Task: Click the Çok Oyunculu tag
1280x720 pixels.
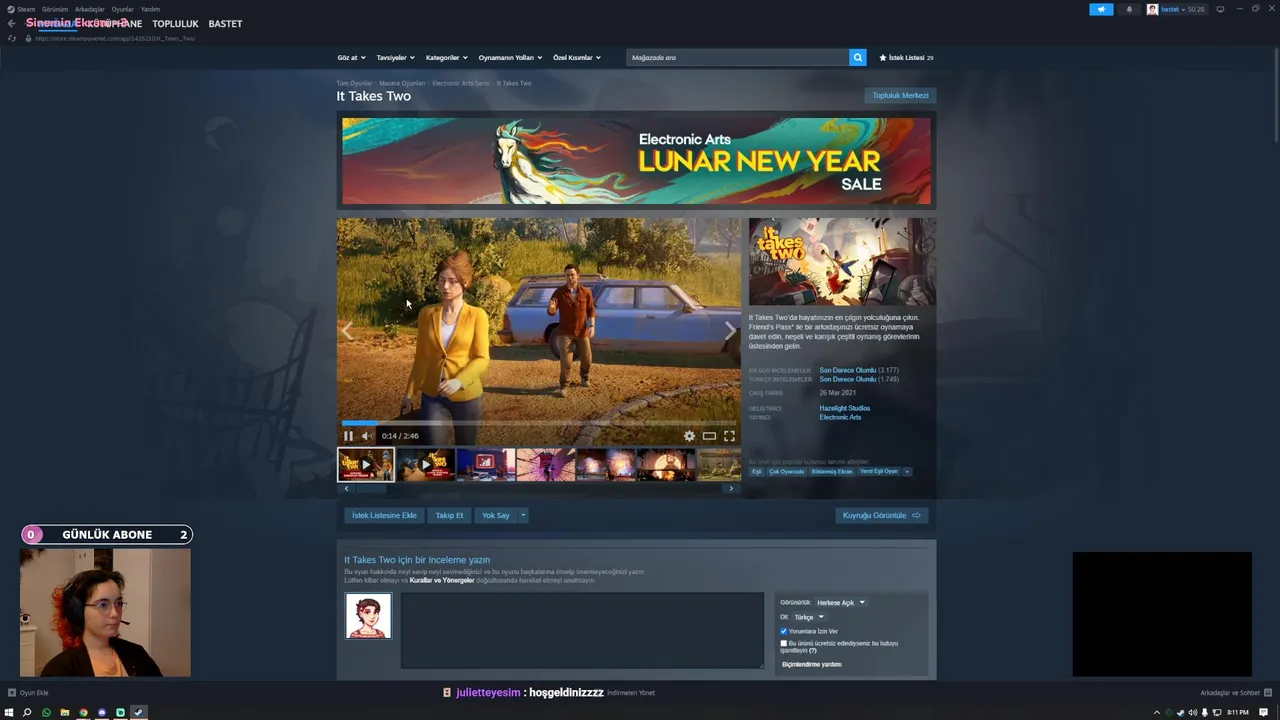Action: point(786,471)
